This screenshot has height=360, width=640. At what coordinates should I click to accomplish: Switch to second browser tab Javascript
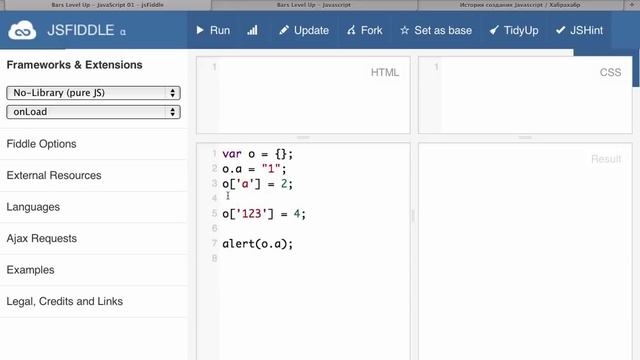tap(313, 5)
